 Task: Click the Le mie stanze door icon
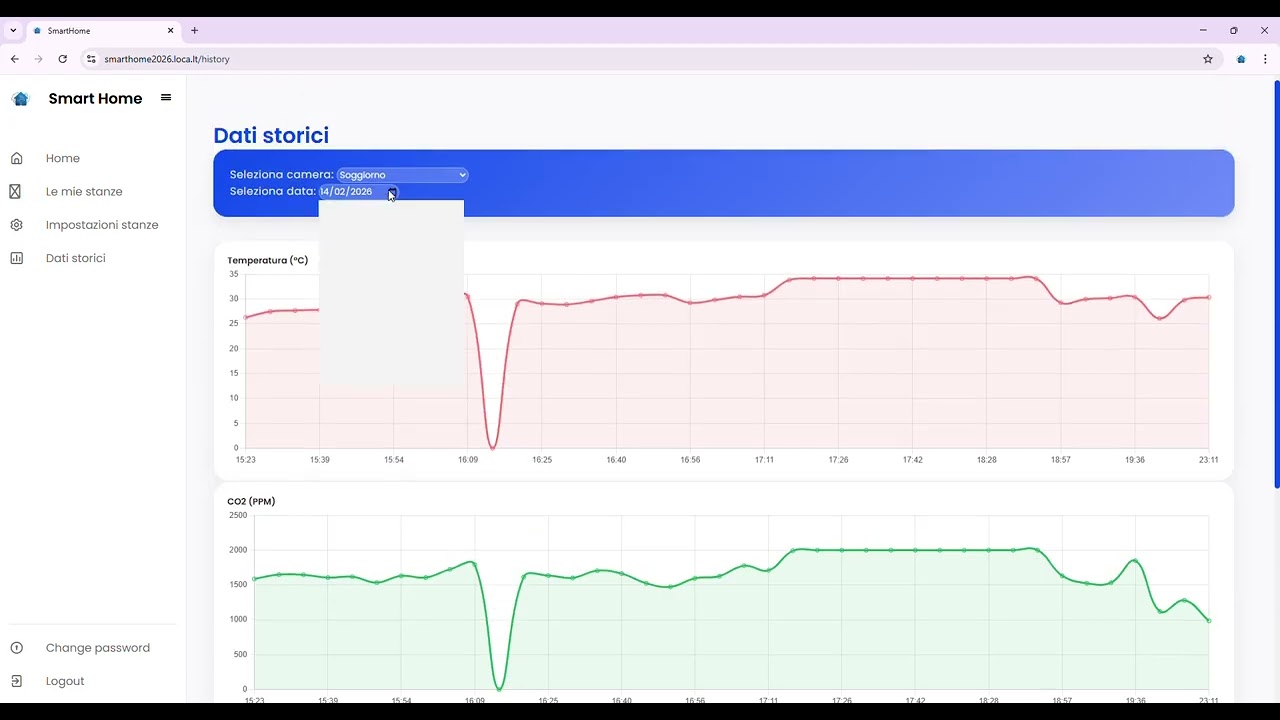(16, 191)
